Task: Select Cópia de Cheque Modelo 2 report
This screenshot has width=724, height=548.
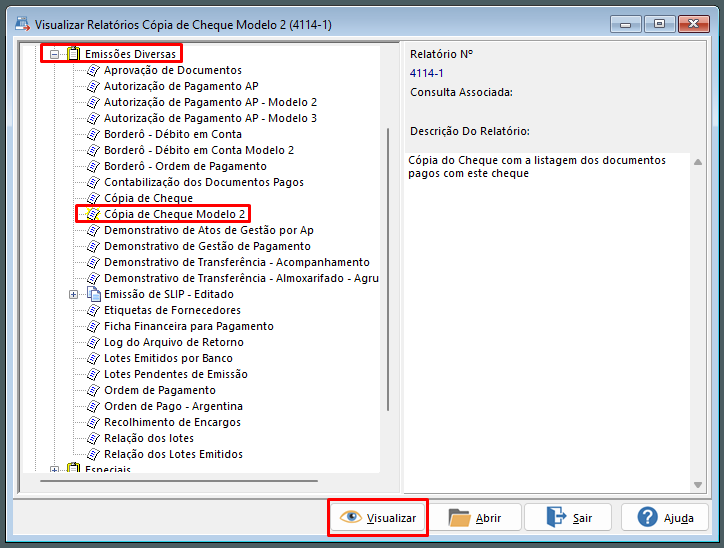Action: tap(175, 214)
